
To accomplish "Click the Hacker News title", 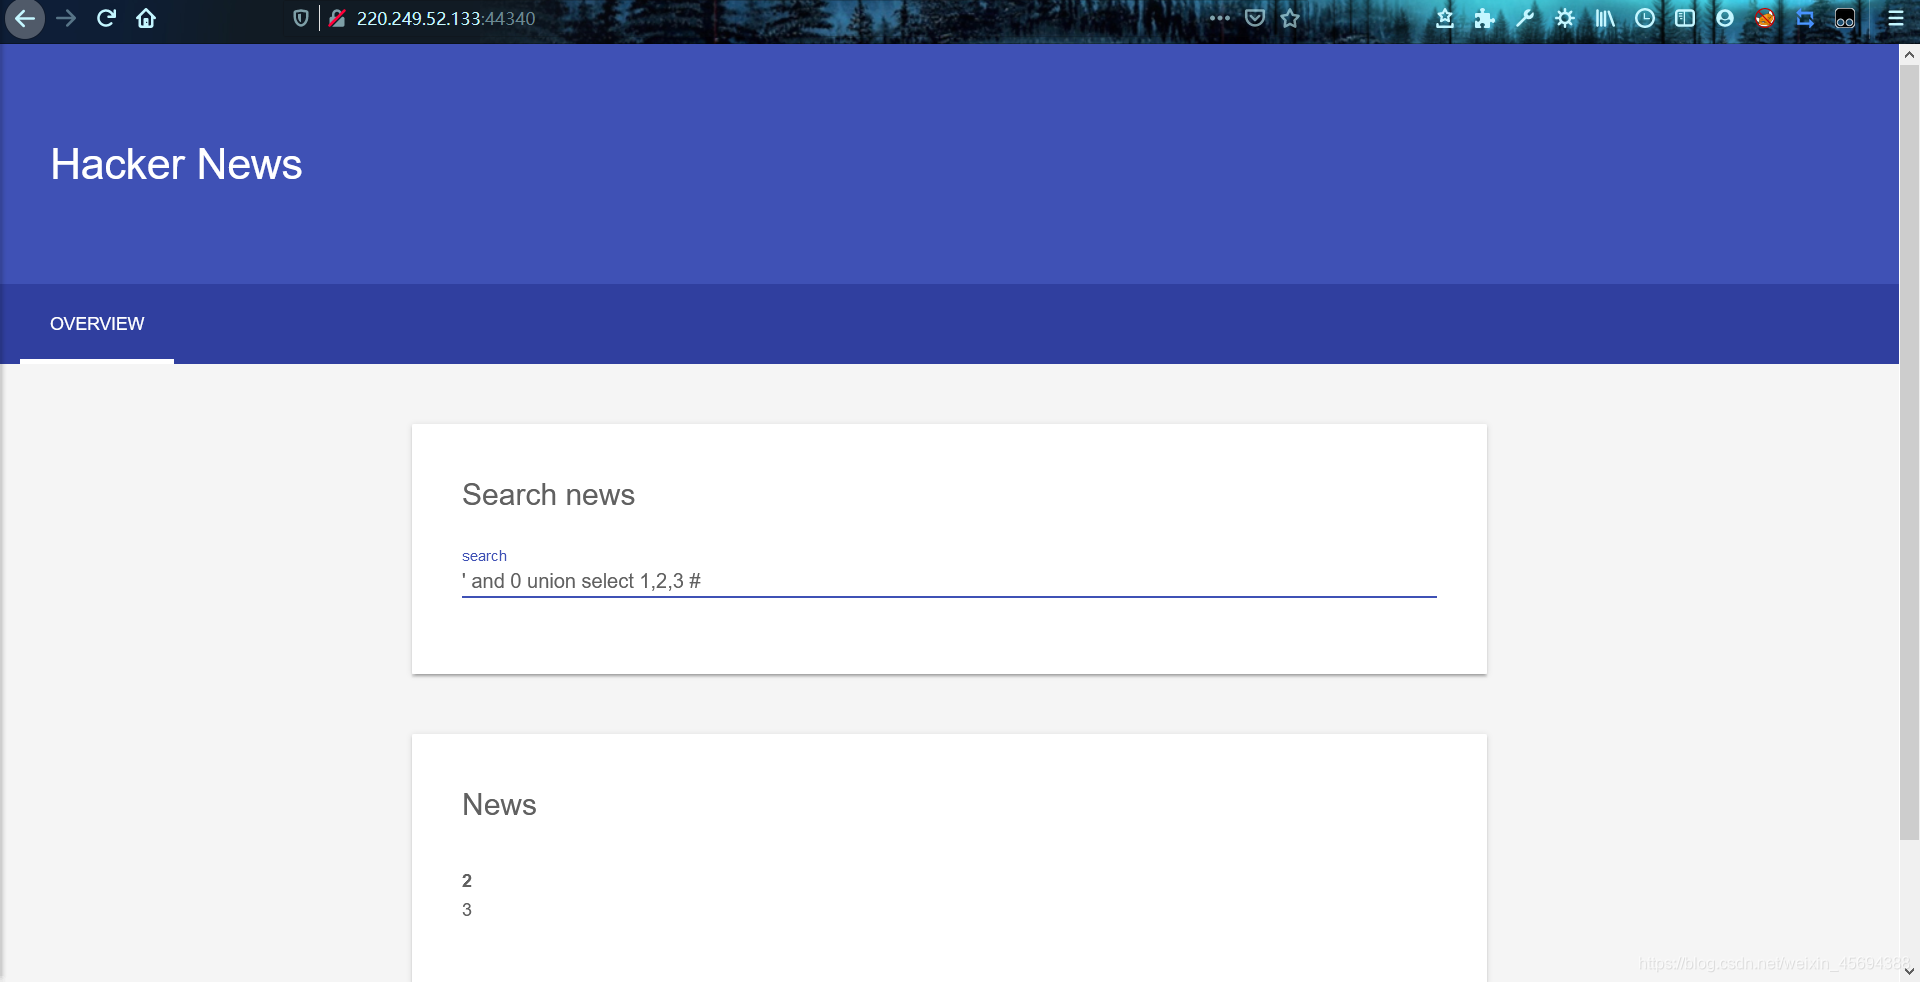I will [x=176, y=164].
